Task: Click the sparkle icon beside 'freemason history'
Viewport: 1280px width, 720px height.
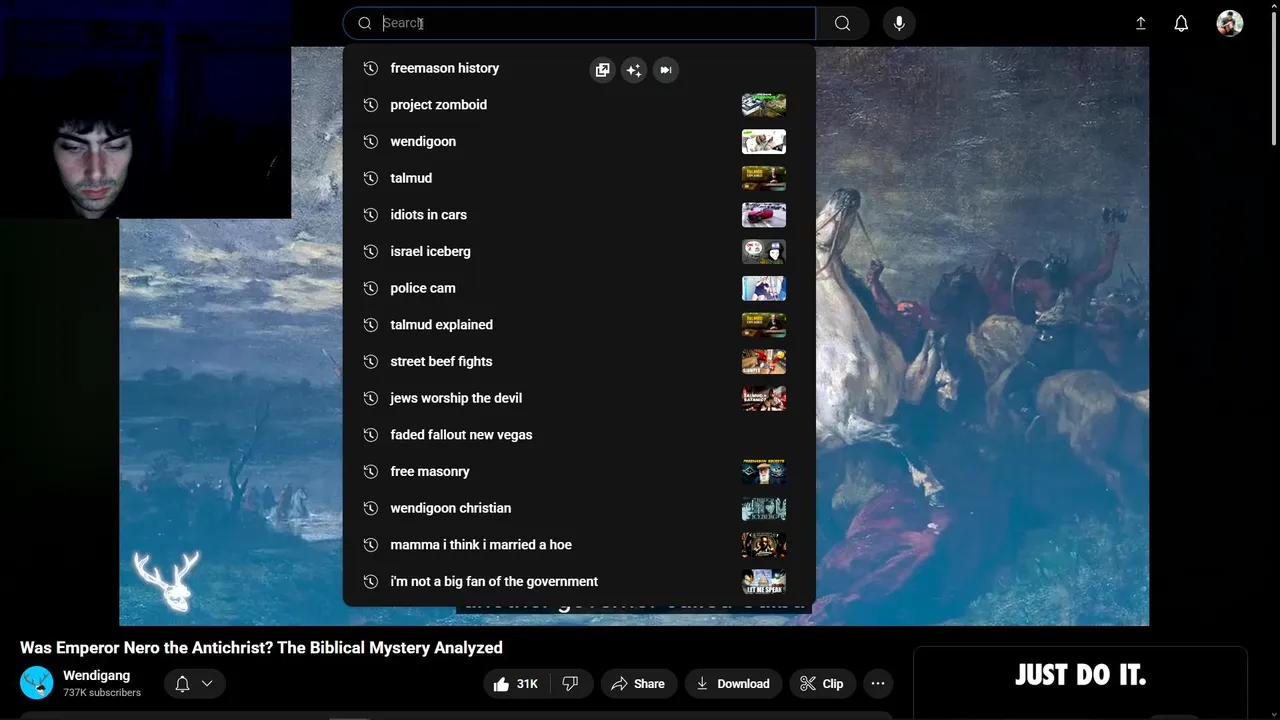Action: coord(634,70)
